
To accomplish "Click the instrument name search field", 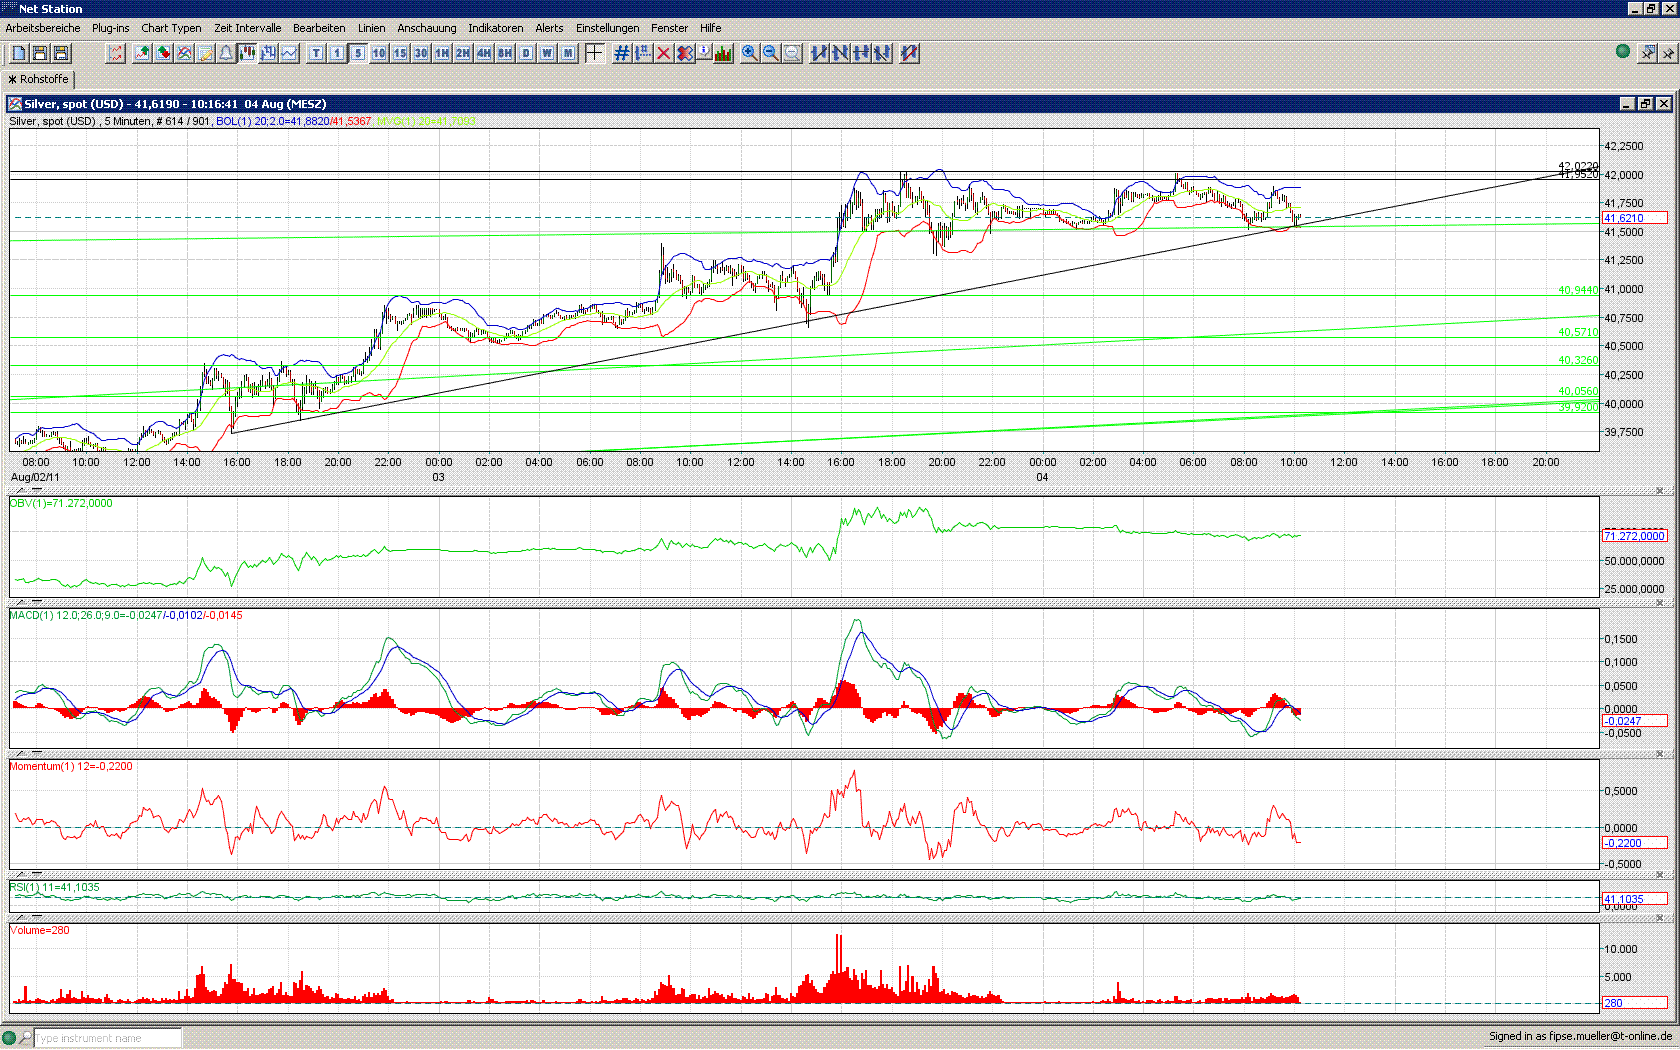I will click(108, 1038).
